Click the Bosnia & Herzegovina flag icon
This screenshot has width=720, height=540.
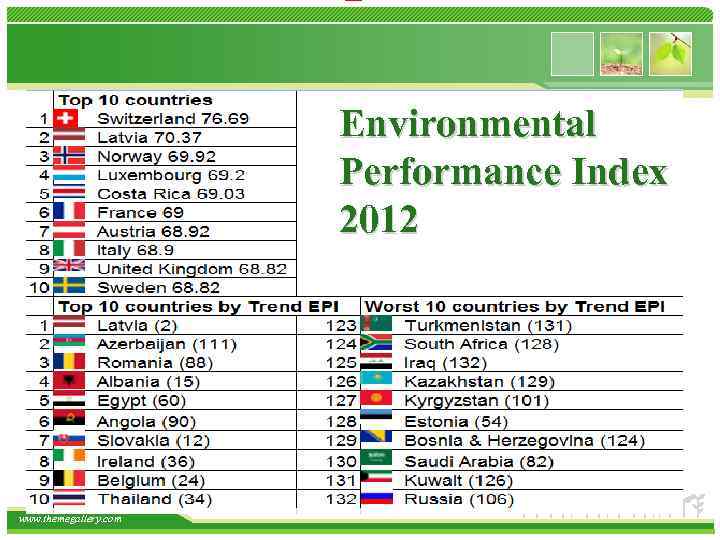click(x=377, y=436)
